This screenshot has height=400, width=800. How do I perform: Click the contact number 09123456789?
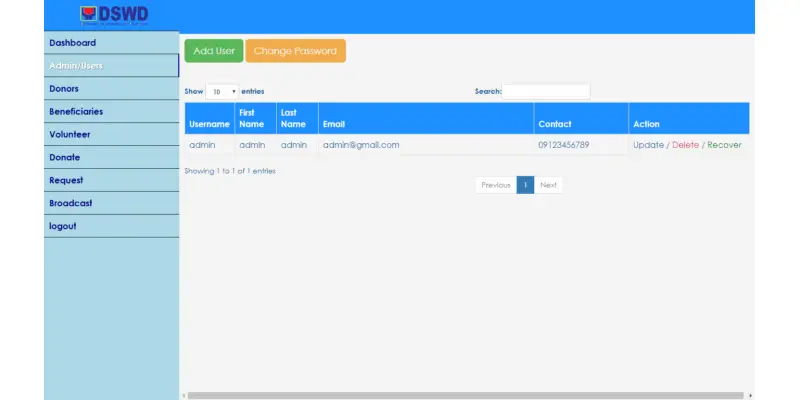click(x=564, y=145)
